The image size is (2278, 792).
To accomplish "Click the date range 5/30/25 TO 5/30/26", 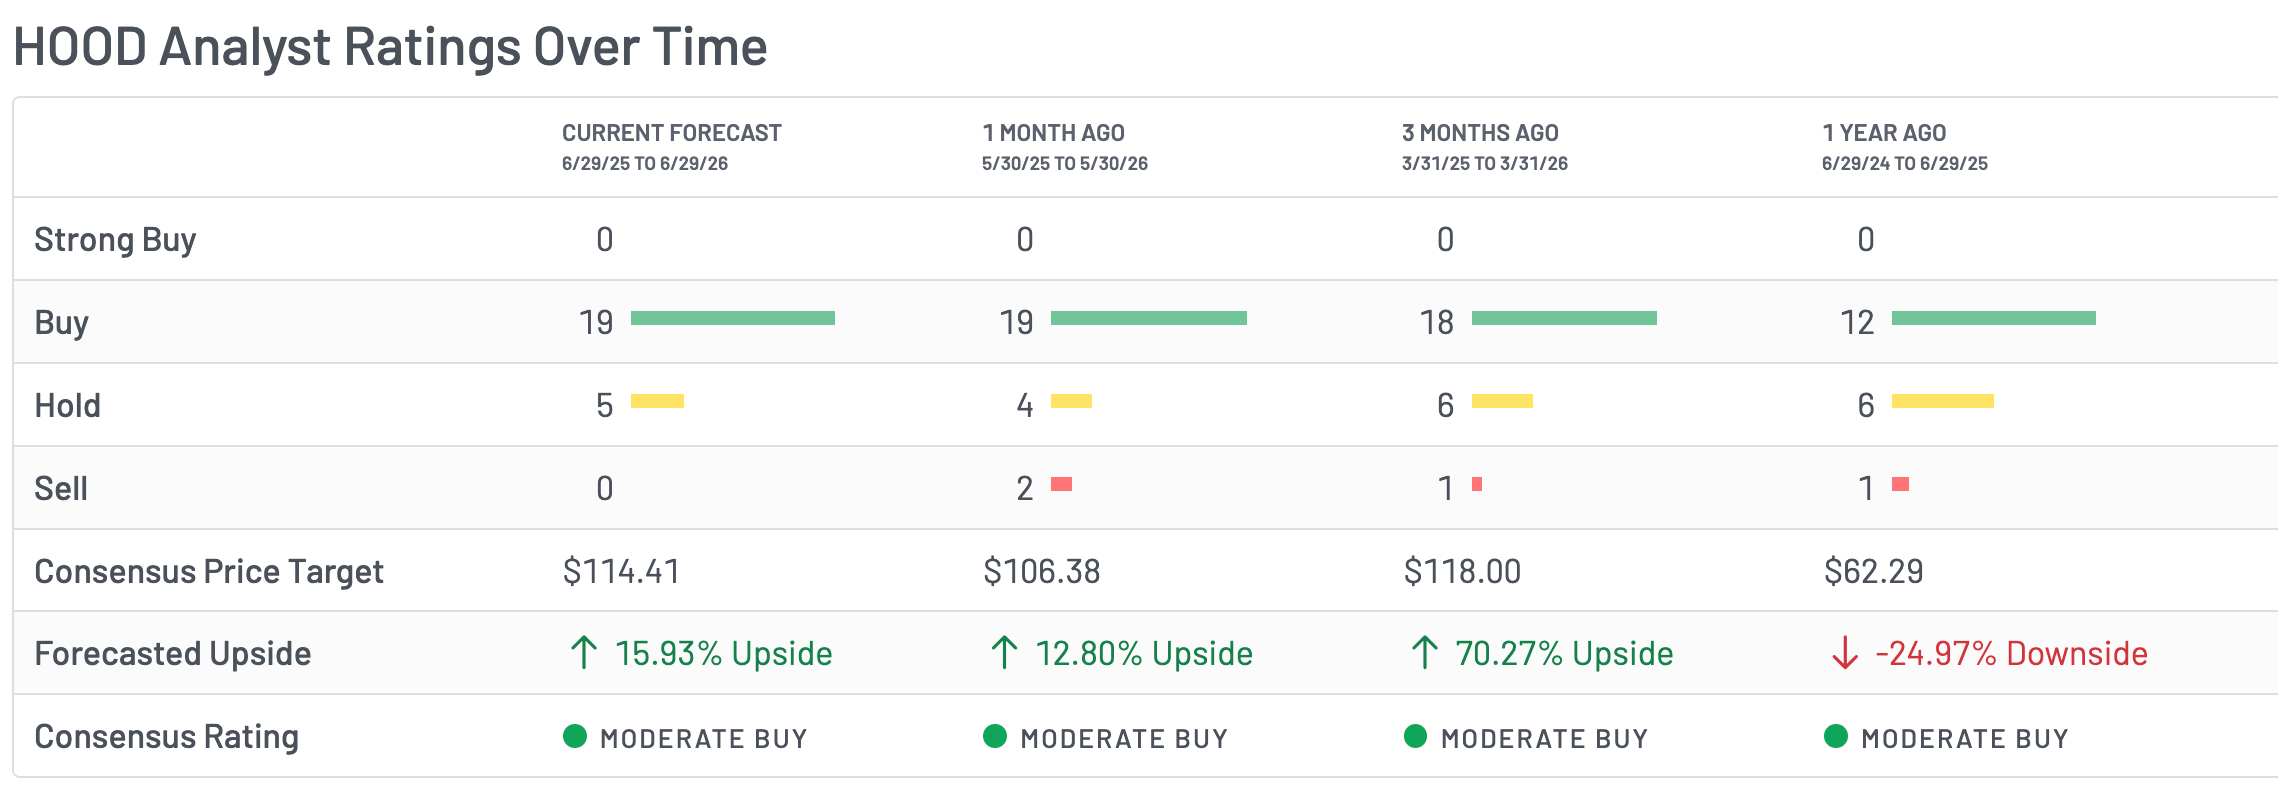I will tap(1065, 164).
